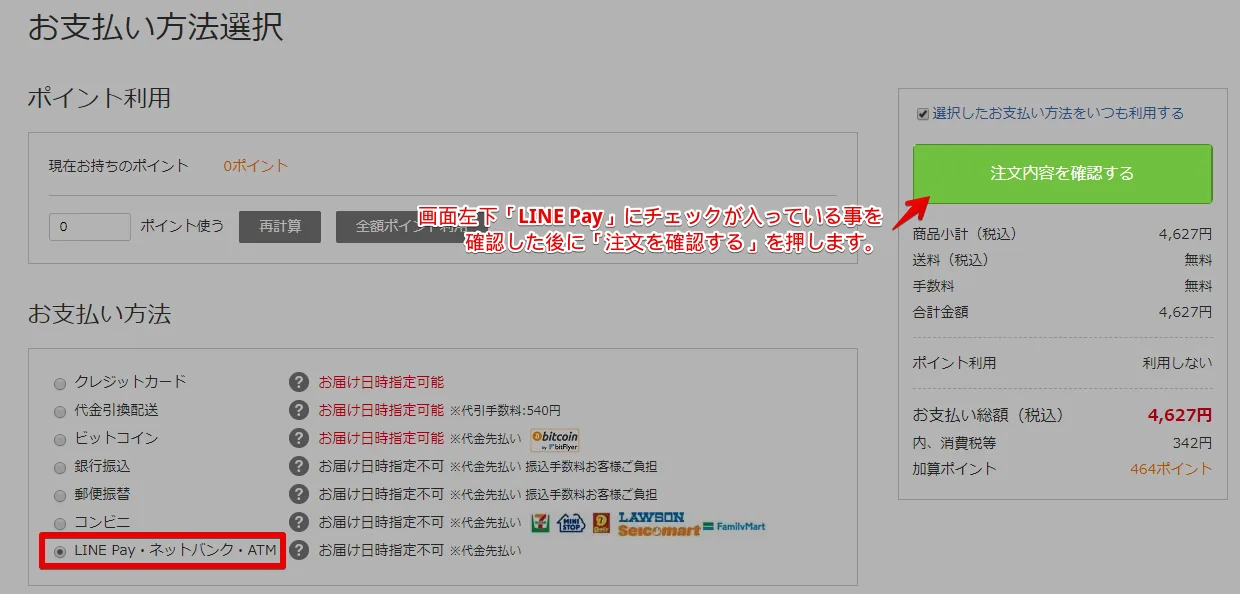Click the 342円 consumption tax value
Viewport: 1240px width, 594px height.
[x=1192, y=443]
